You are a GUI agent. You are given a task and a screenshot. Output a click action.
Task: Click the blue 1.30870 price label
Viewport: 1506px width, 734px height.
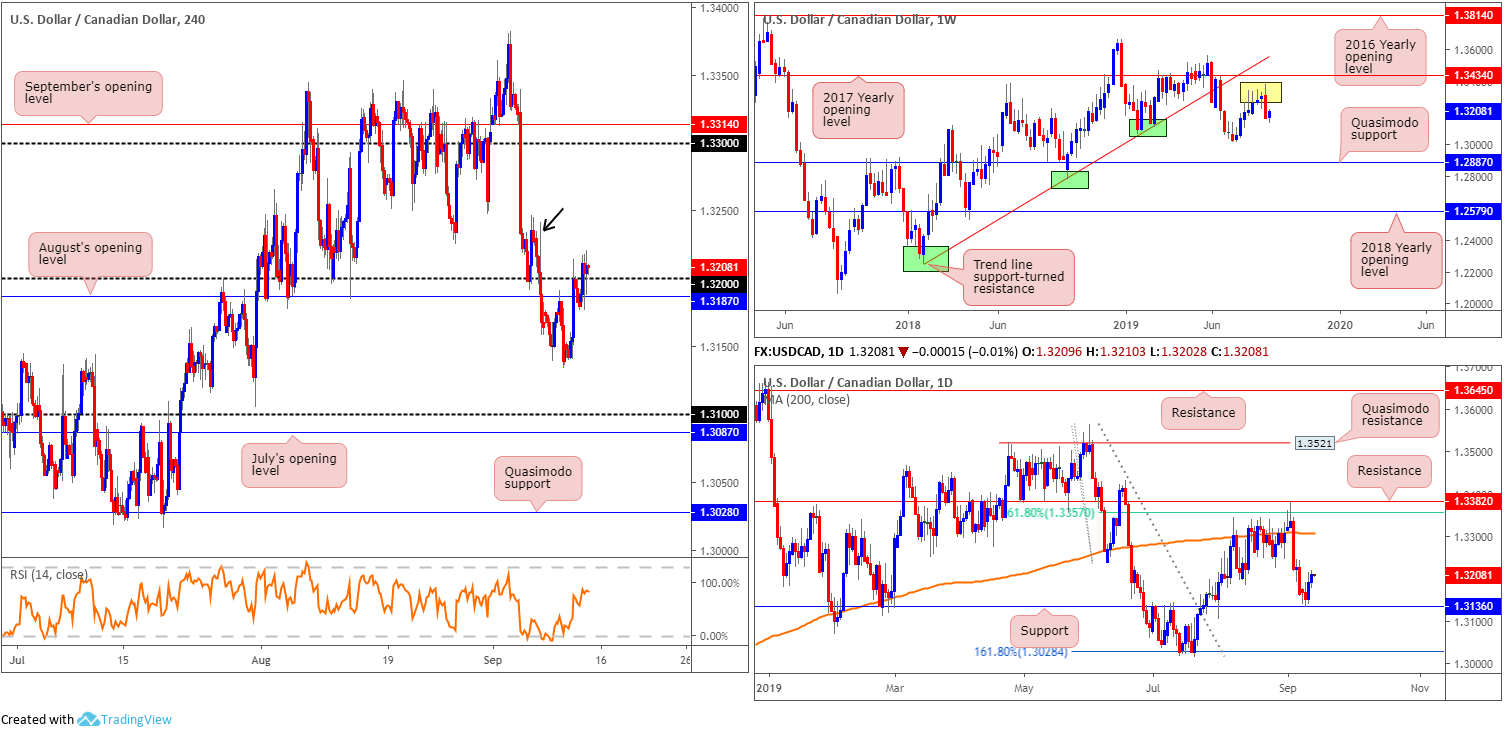coord(720,431)
